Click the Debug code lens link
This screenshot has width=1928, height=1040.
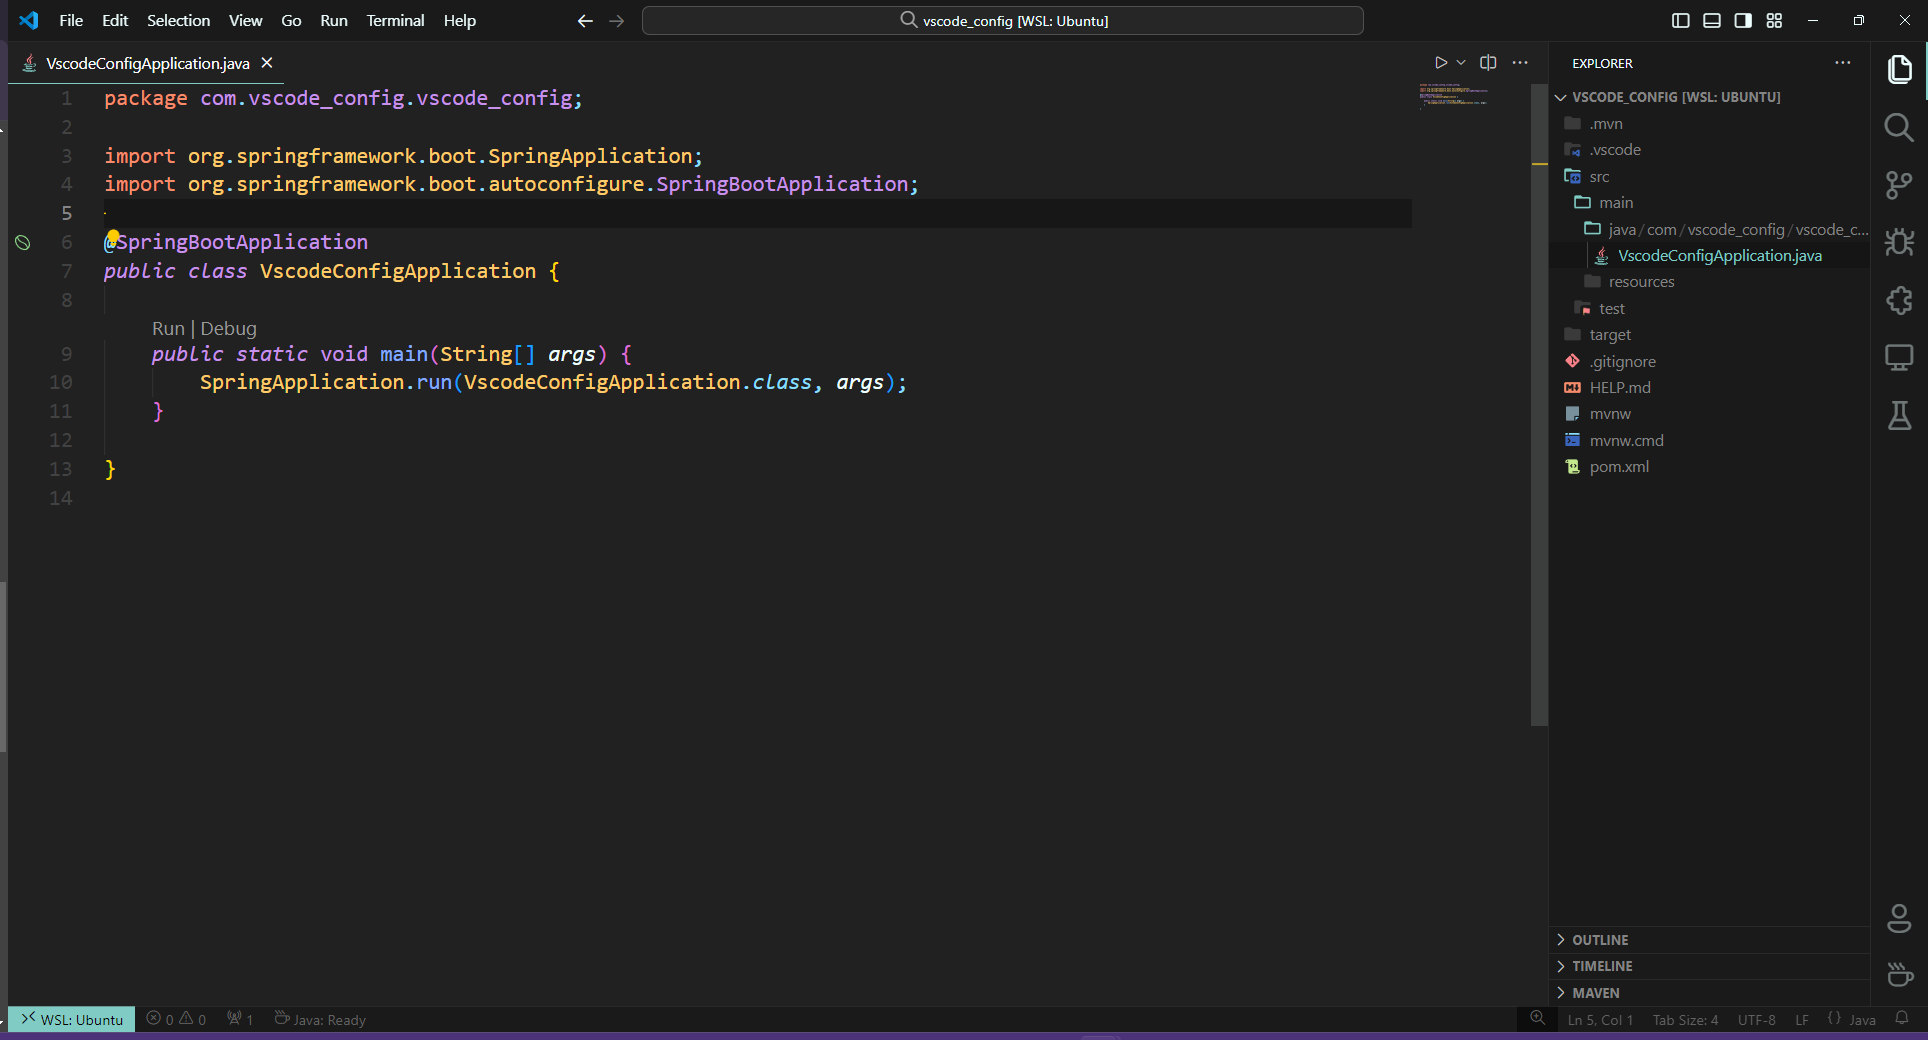pyautogui.click(x=228, y=329)
